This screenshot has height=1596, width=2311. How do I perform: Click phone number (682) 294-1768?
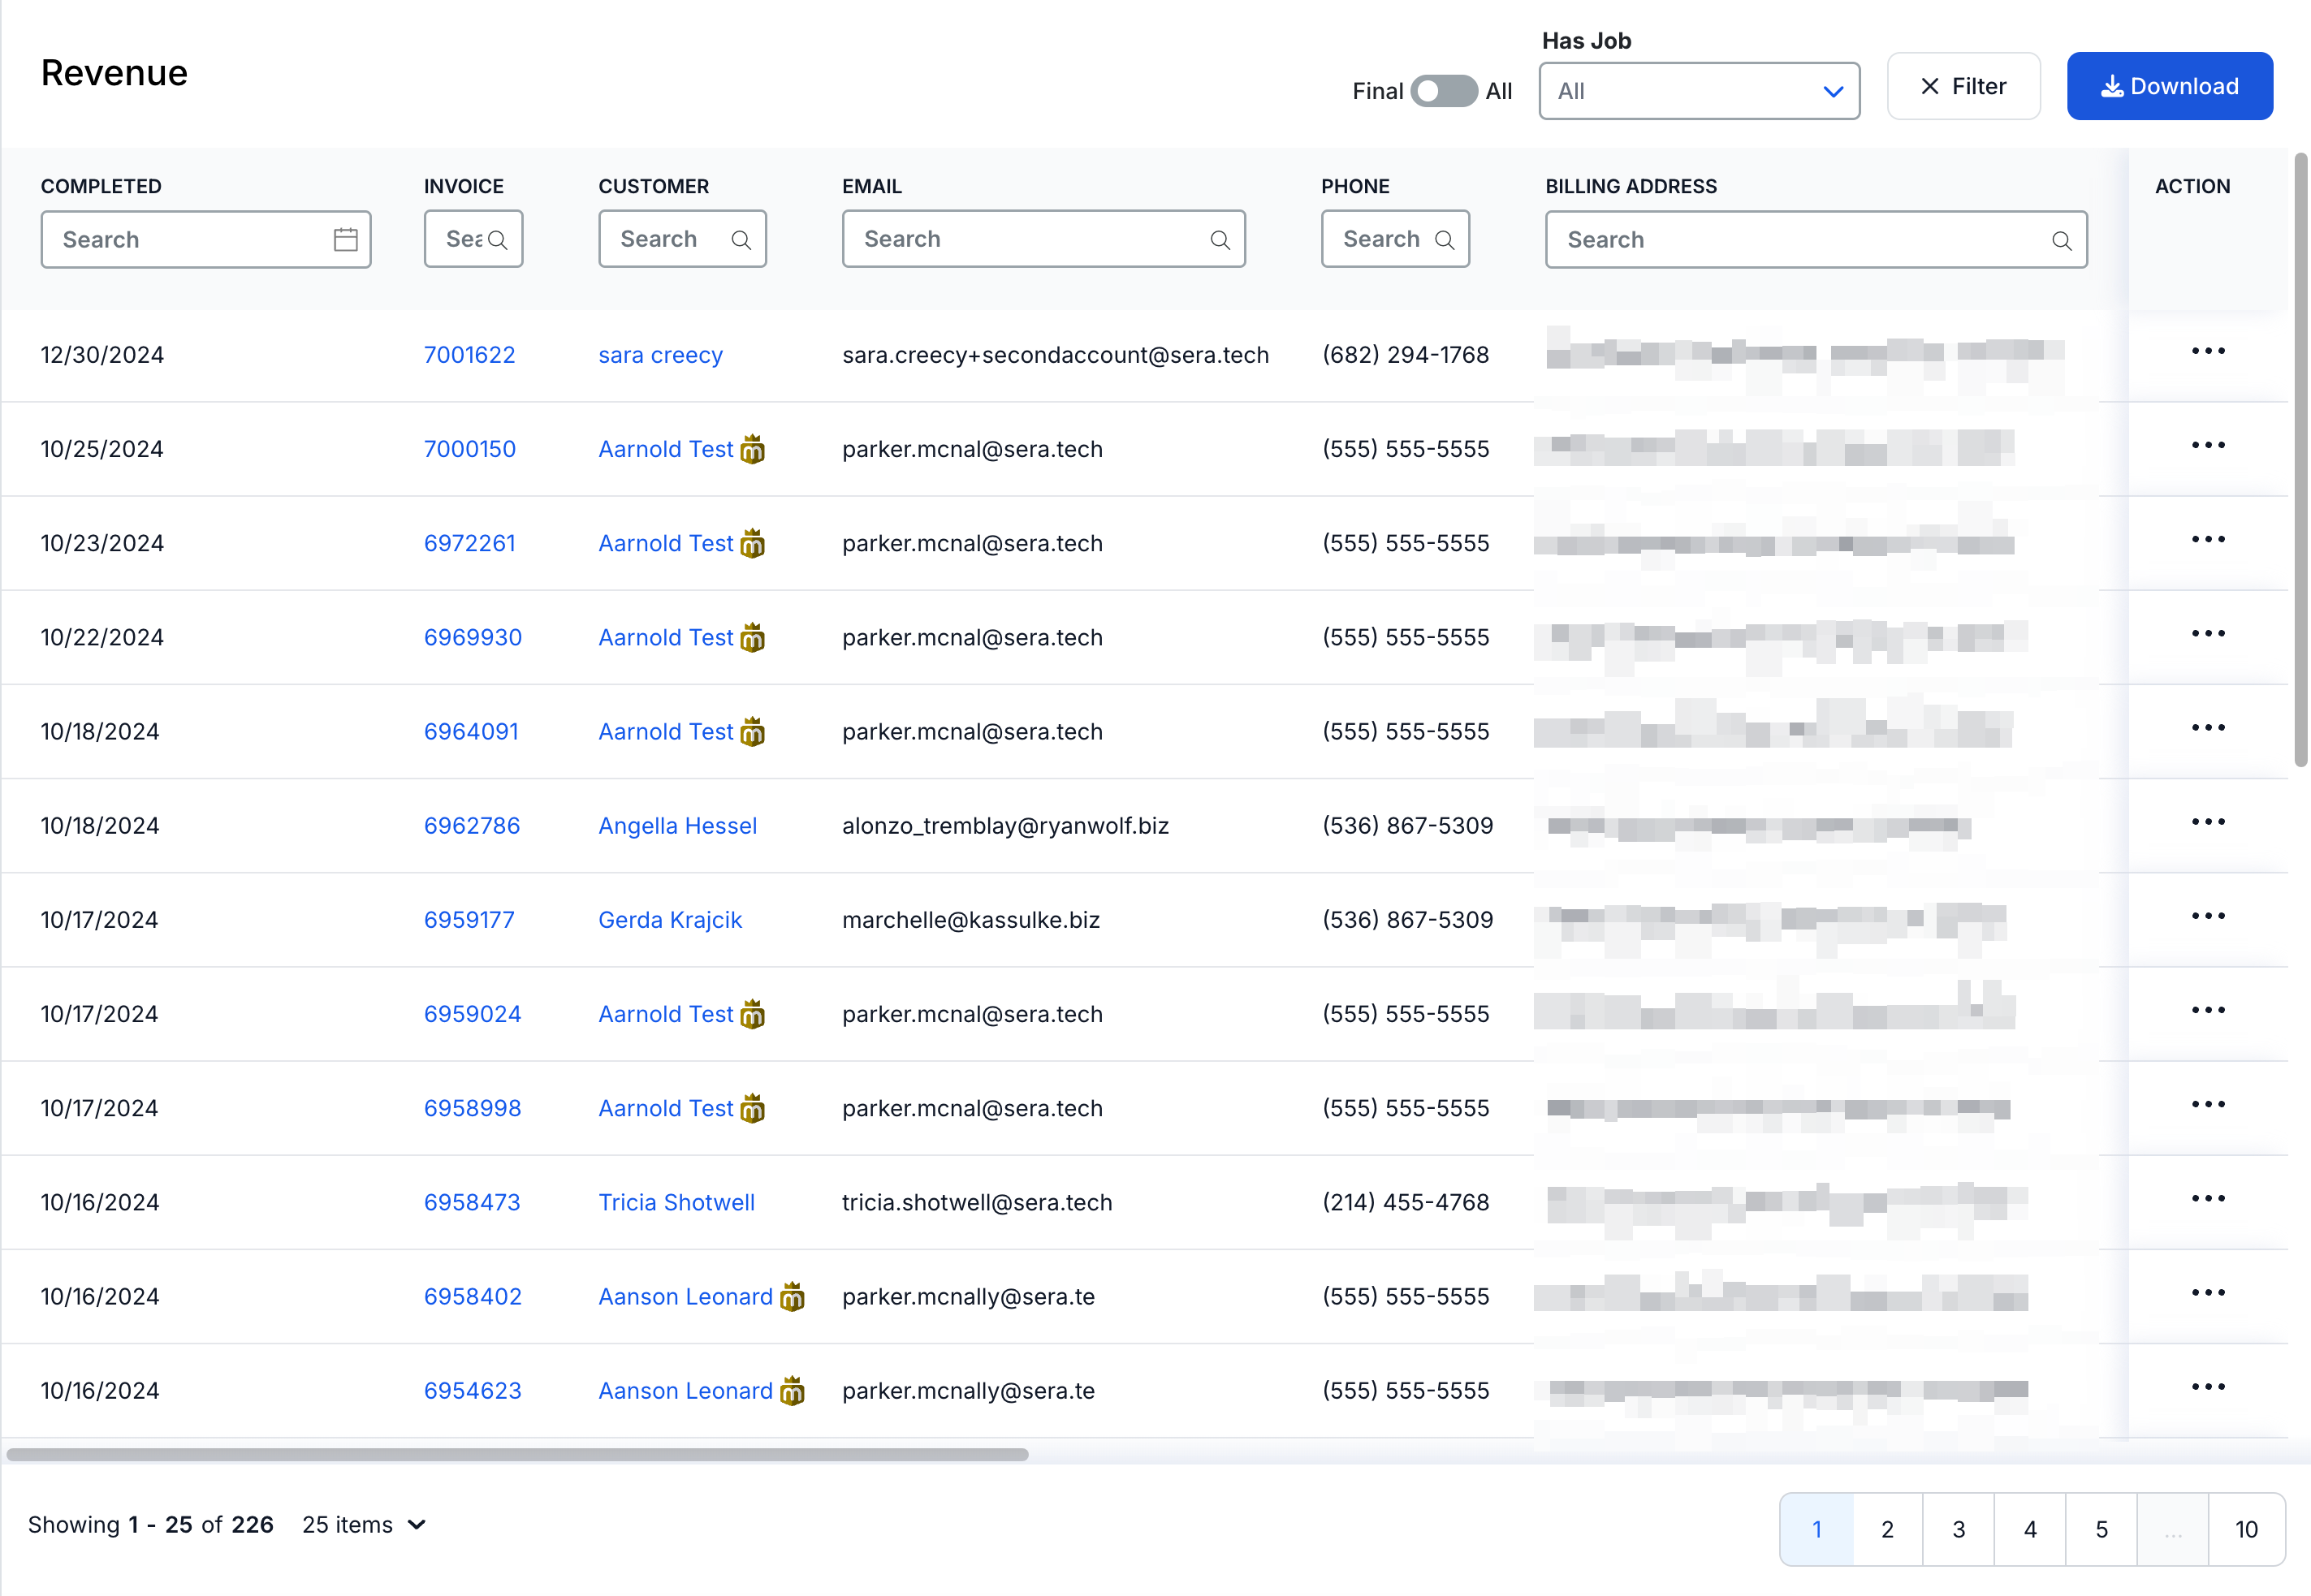[x=1405, y=355]
